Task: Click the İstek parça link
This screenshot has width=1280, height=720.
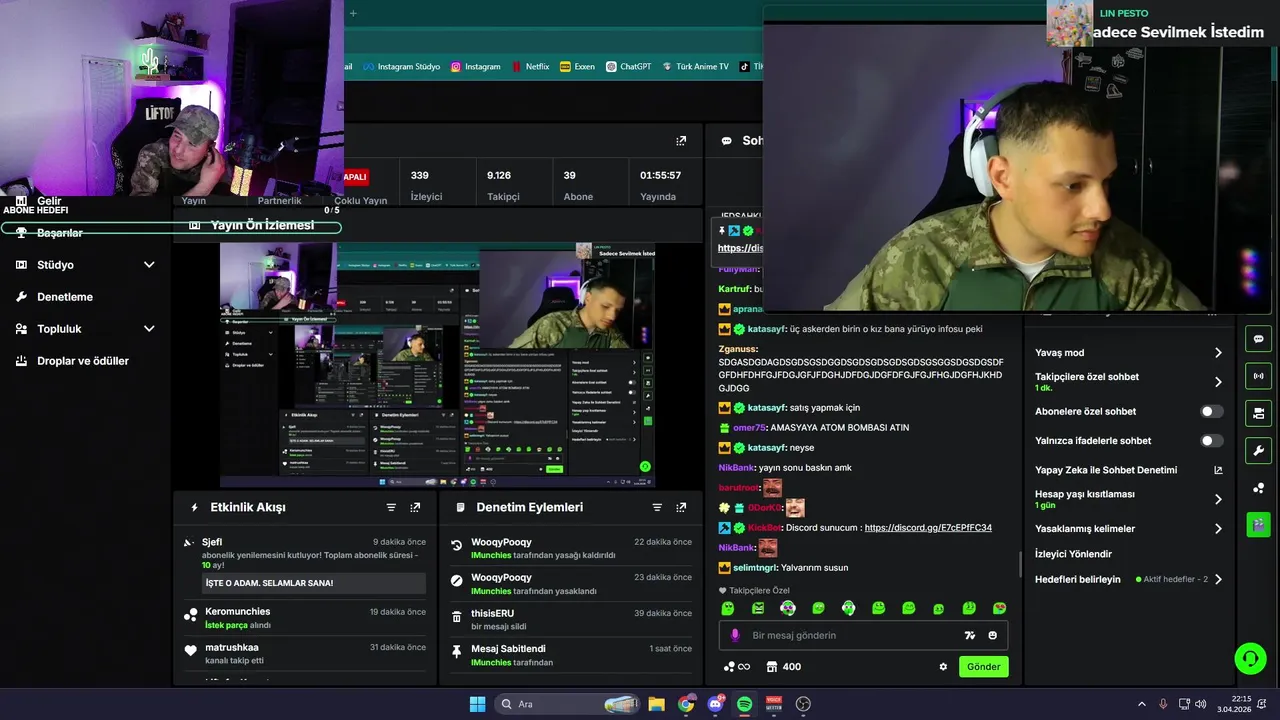Action: [x=226, y=625]
